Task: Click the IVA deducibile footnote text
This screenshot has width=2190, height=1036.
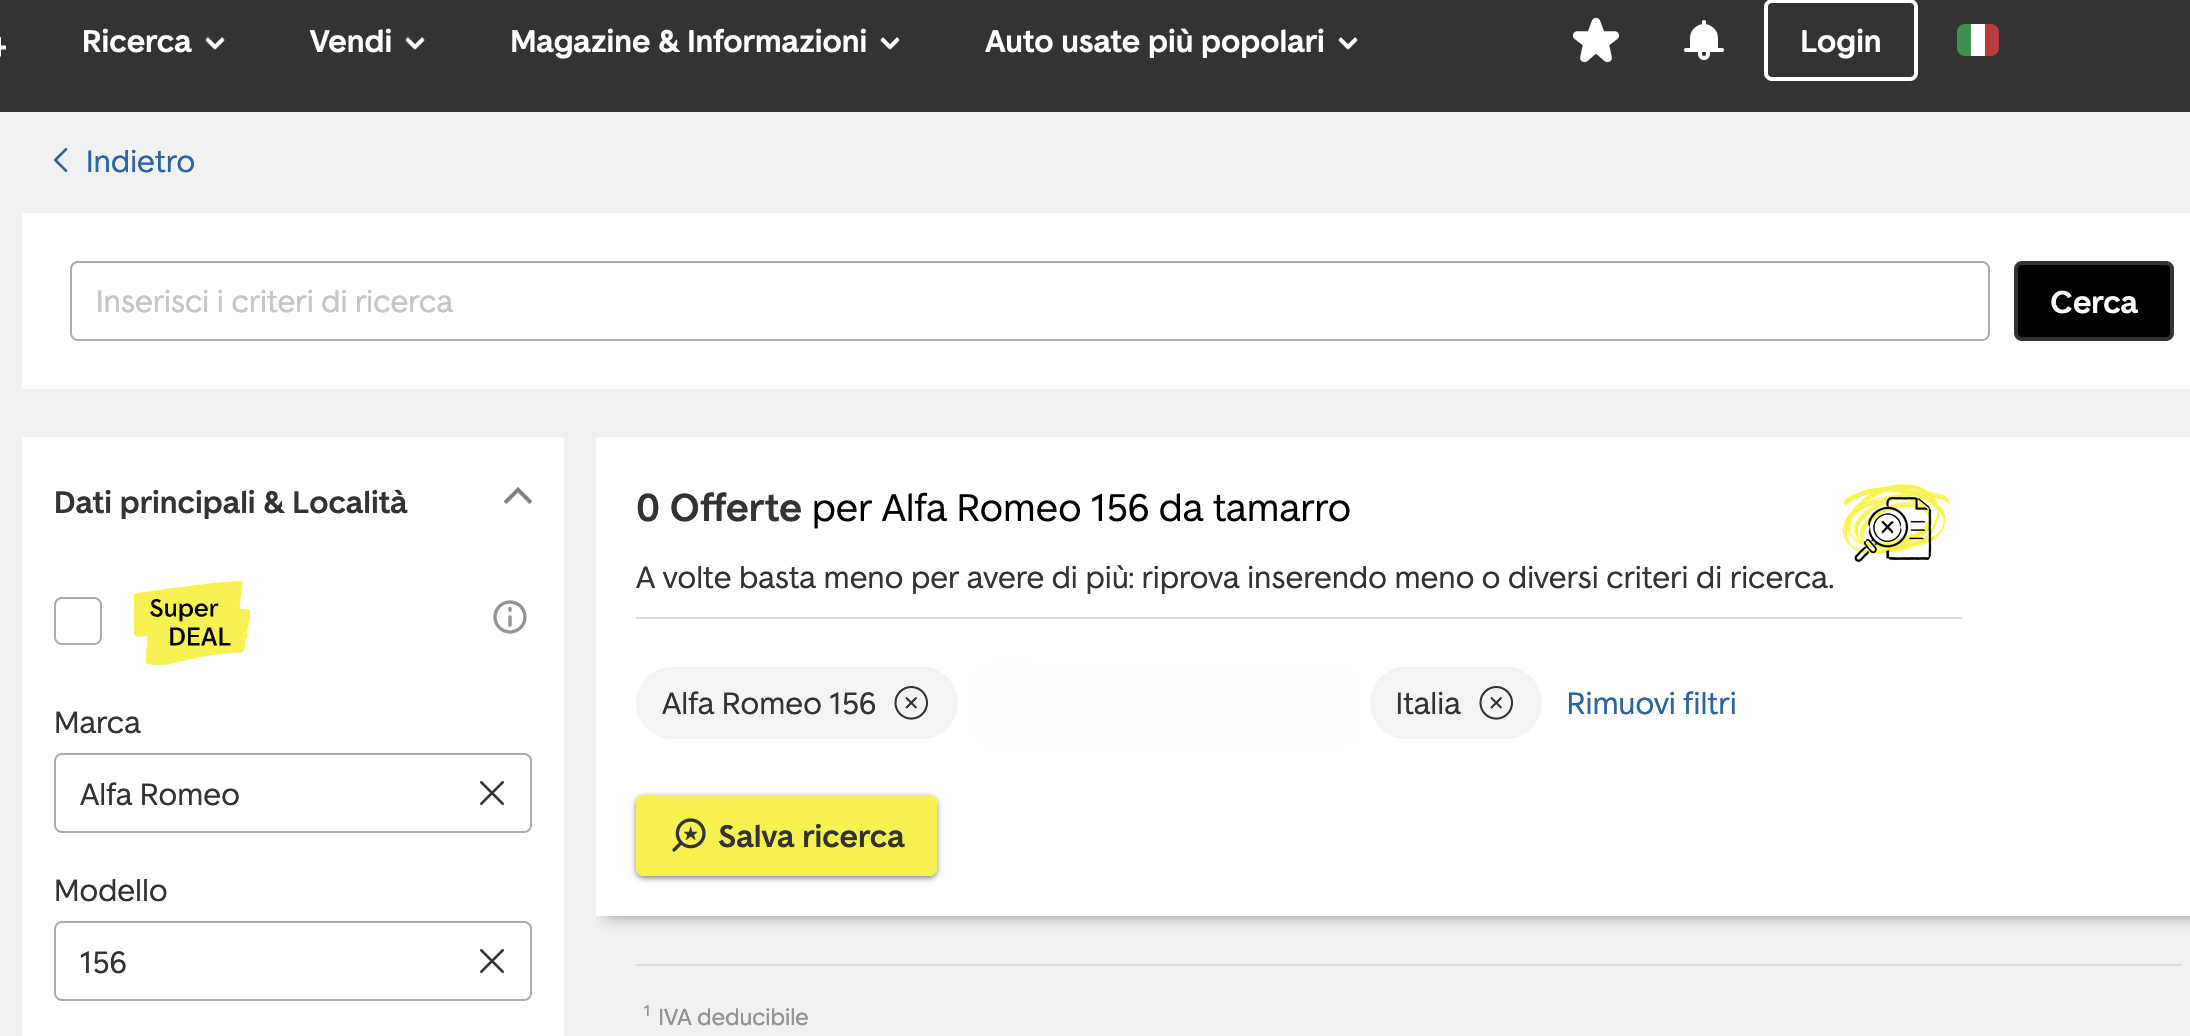Action: [732, 1017]
